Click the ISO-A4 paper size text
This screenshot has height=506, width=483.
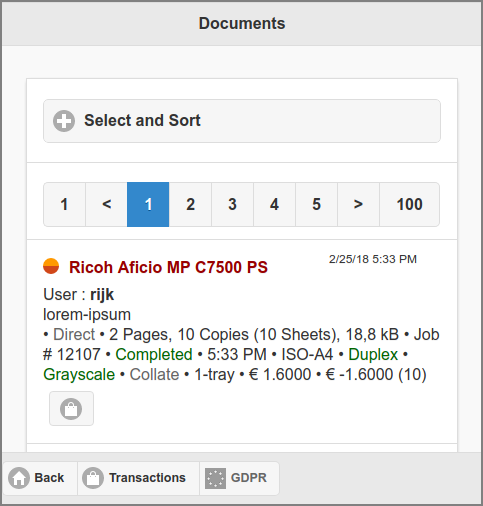tap(307, 354)
